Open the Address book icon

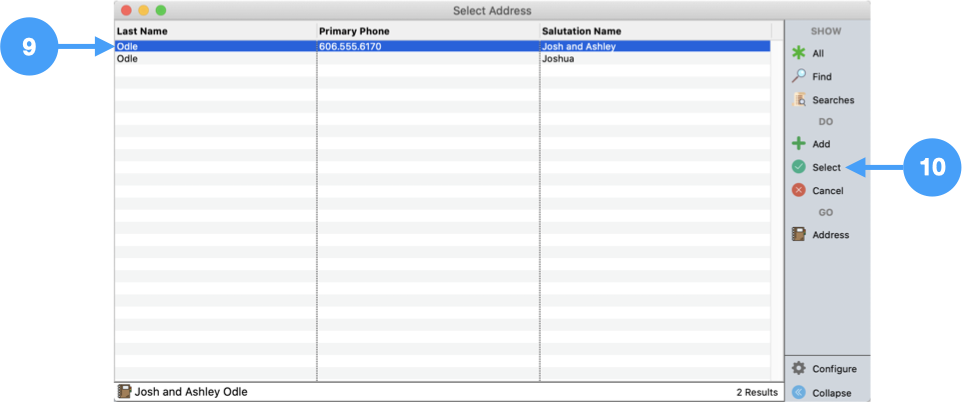pyautogui.click(x=799, y=235)
